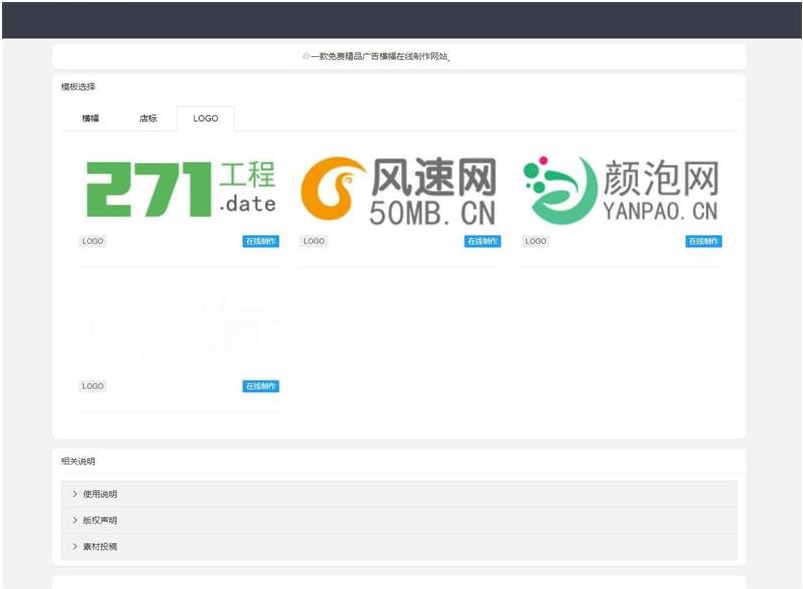Click the LOGO tag under 风速网 template
Viewport: 803px width, 589px height.
[x=314, y=241]
